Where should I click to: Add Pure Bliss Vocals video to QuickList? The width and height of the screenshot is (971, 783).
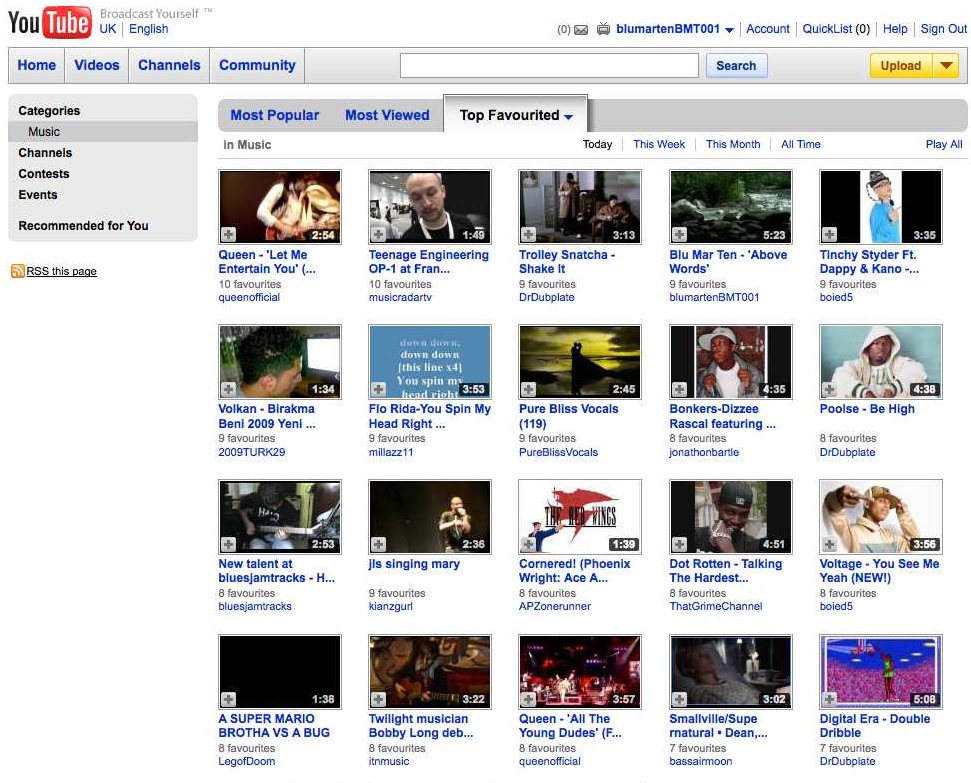click(528, 389)
